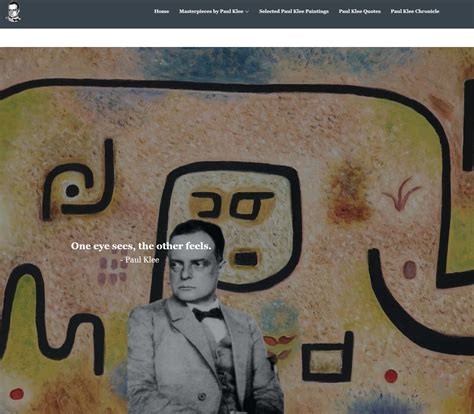Click the square face shape in the painting
474x414 pixels.
tap(229, 227)
